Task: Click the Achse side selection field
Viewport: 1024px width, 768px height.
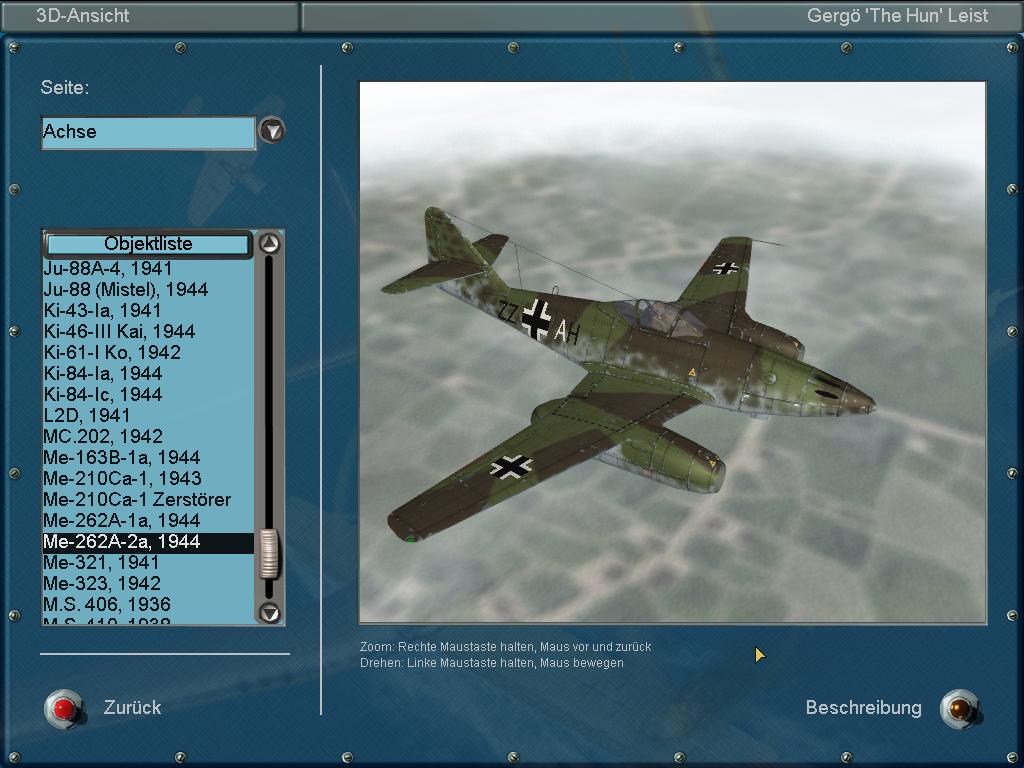Action: point(148,133)
